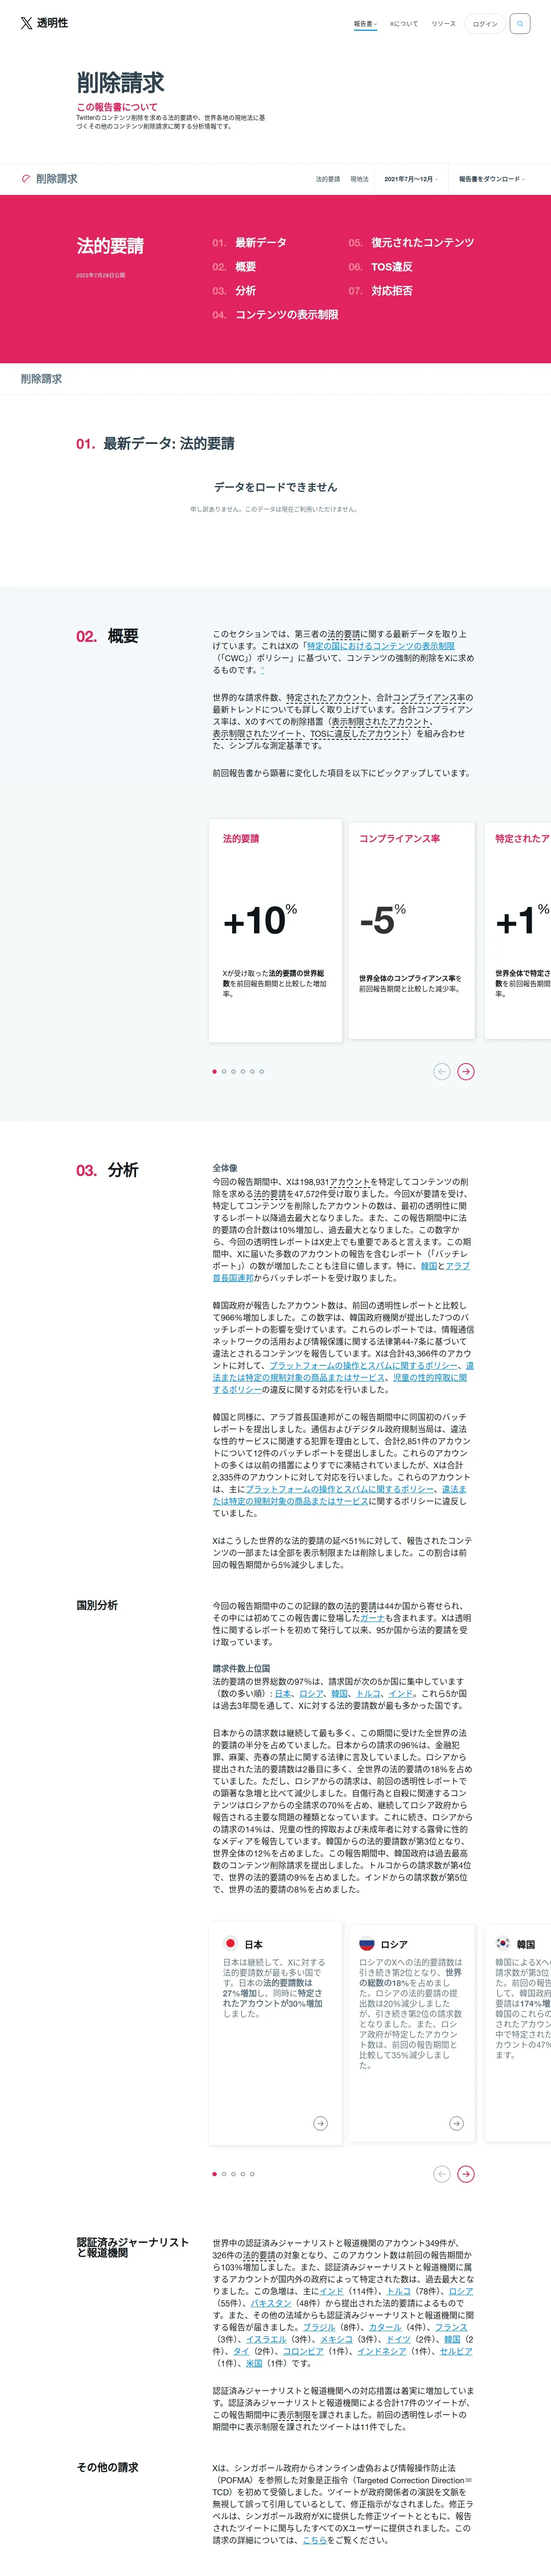
Task: Jump to section 02. 概要
Action: click(x=234, y=267)
